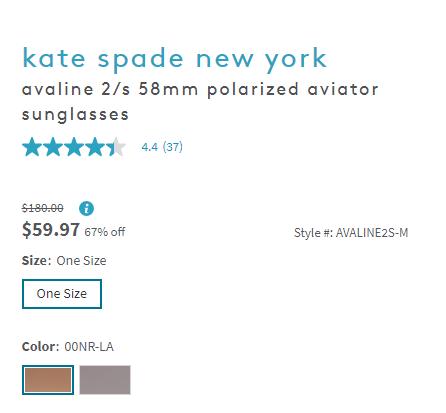Image resolution: width=446 pixels, height=413 pixels.
Task: Click the struck-through $180.00 price
Action: coord(43,208)
